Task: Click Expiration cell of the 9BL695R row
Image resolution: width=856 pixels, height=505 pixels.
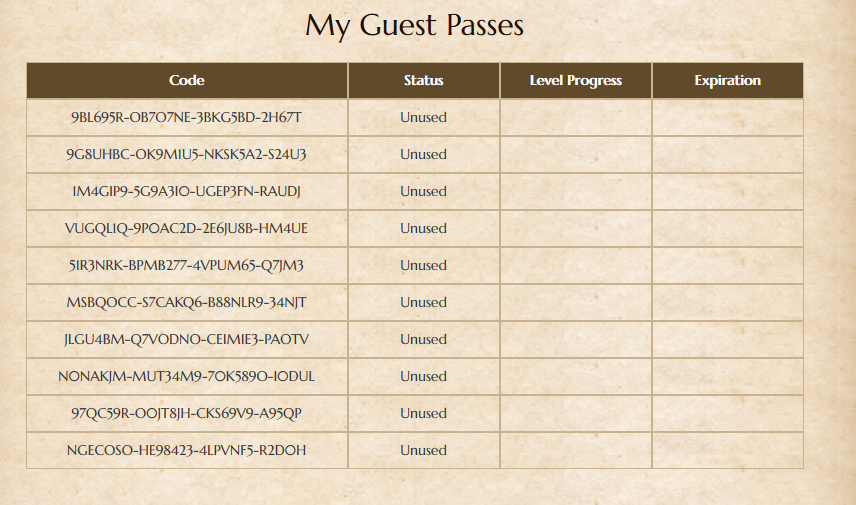Action: [x=727, y=117]
